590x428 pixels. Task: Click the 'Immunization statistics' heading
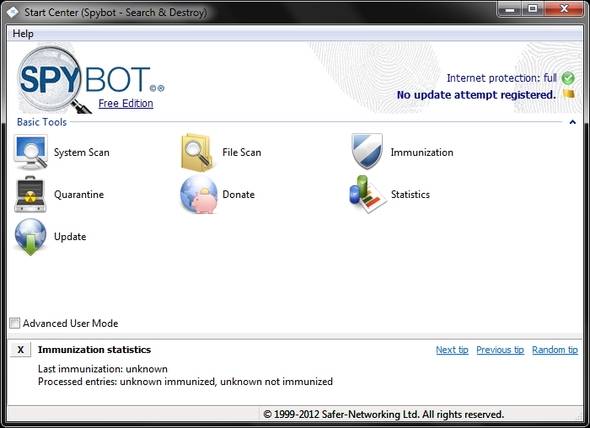point(94,350)
